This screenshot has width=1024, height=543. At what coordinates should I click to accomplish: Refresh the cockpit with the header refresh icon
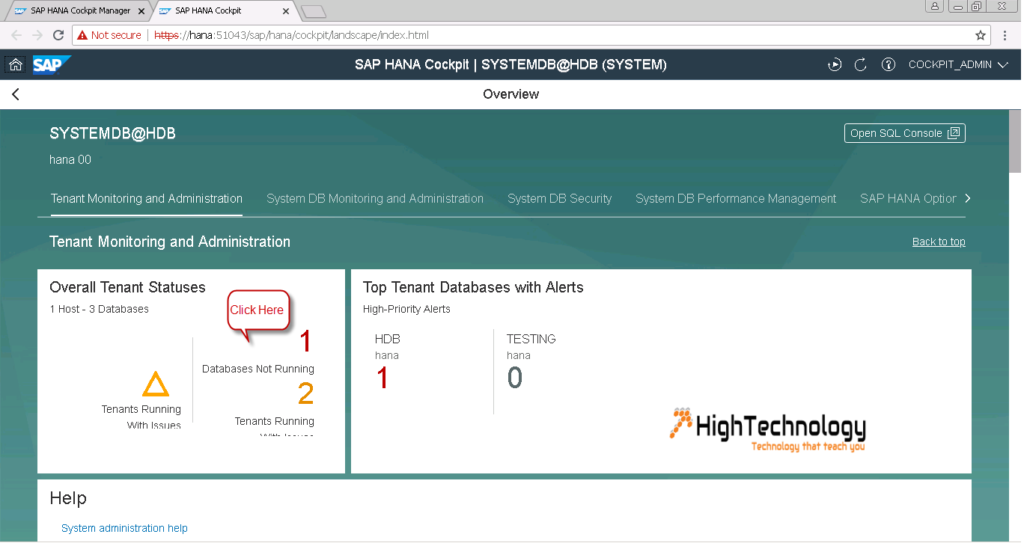click(861, 65)
